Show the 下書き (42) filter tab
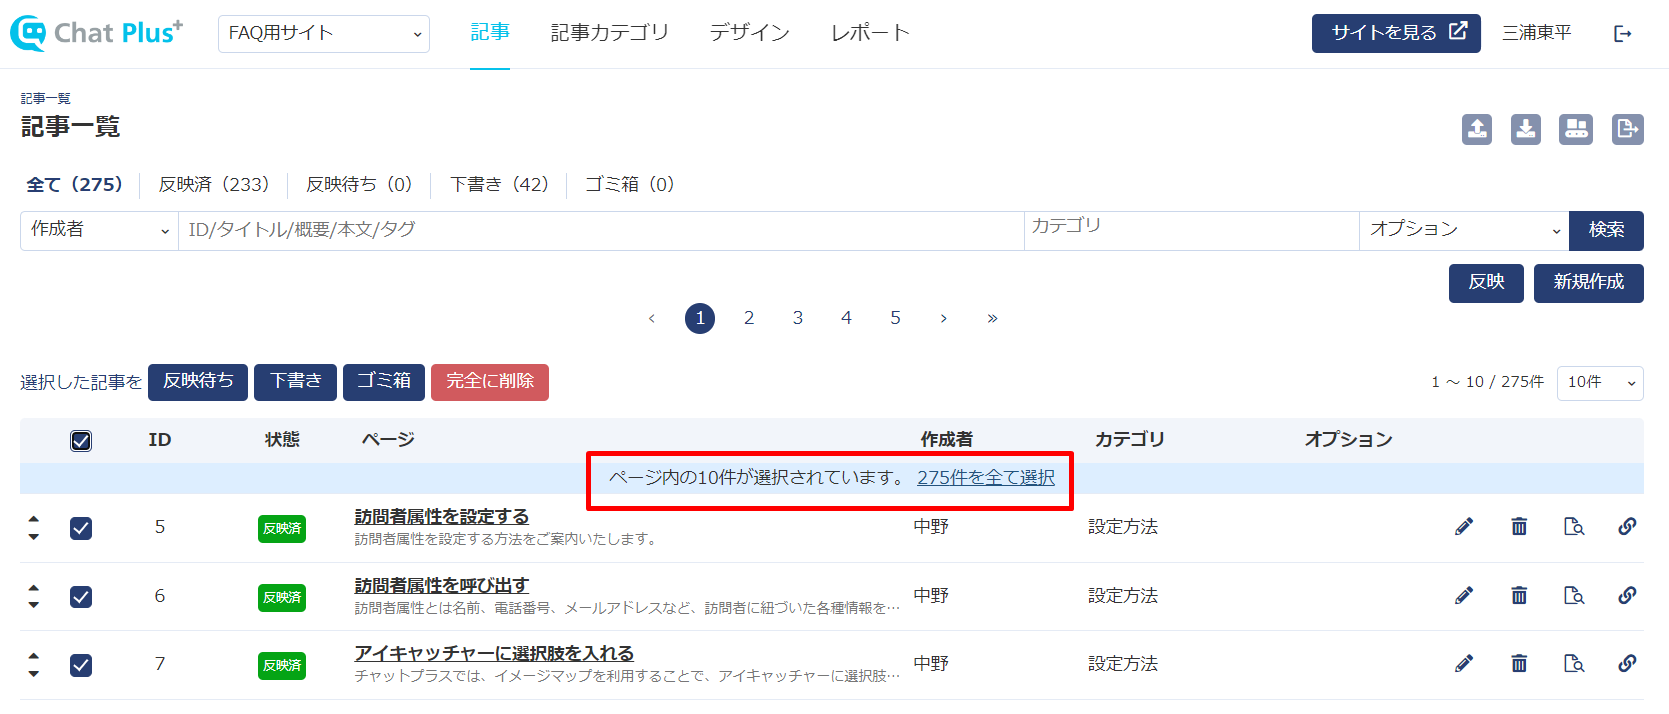 (x=499, y=185)
